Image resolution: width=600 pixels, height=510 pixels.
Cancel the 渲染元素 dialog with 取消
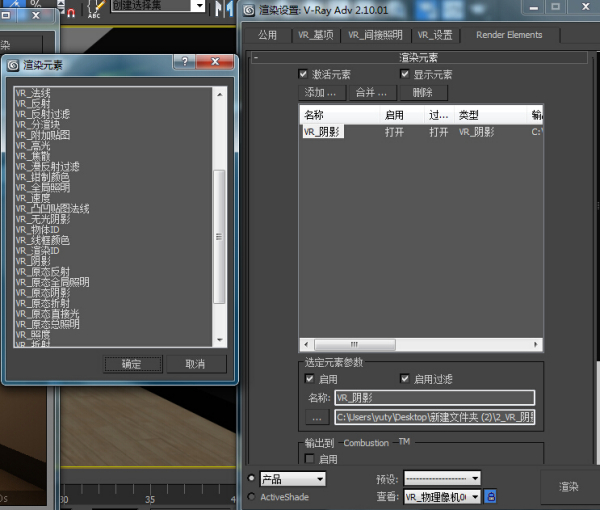click(x=196, y=364)
